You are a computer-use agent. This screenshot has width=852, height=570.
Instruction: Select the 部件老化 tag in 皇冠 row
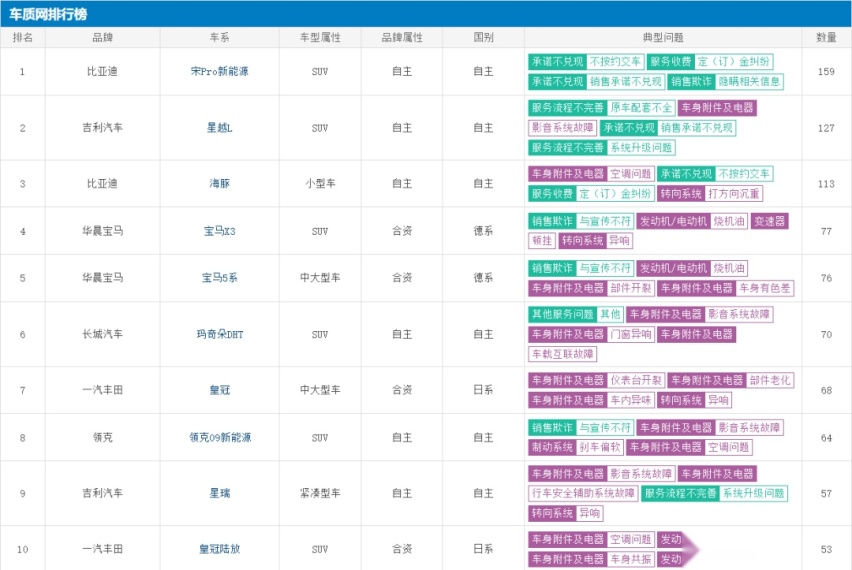coord(769,380)
